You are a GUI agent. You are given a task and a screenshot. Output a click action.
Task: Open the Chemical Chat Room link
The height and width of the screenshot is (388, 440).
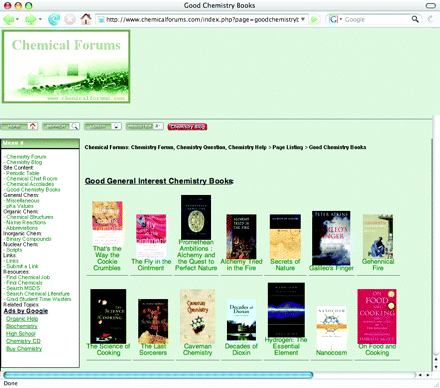[x=32, y=179]
